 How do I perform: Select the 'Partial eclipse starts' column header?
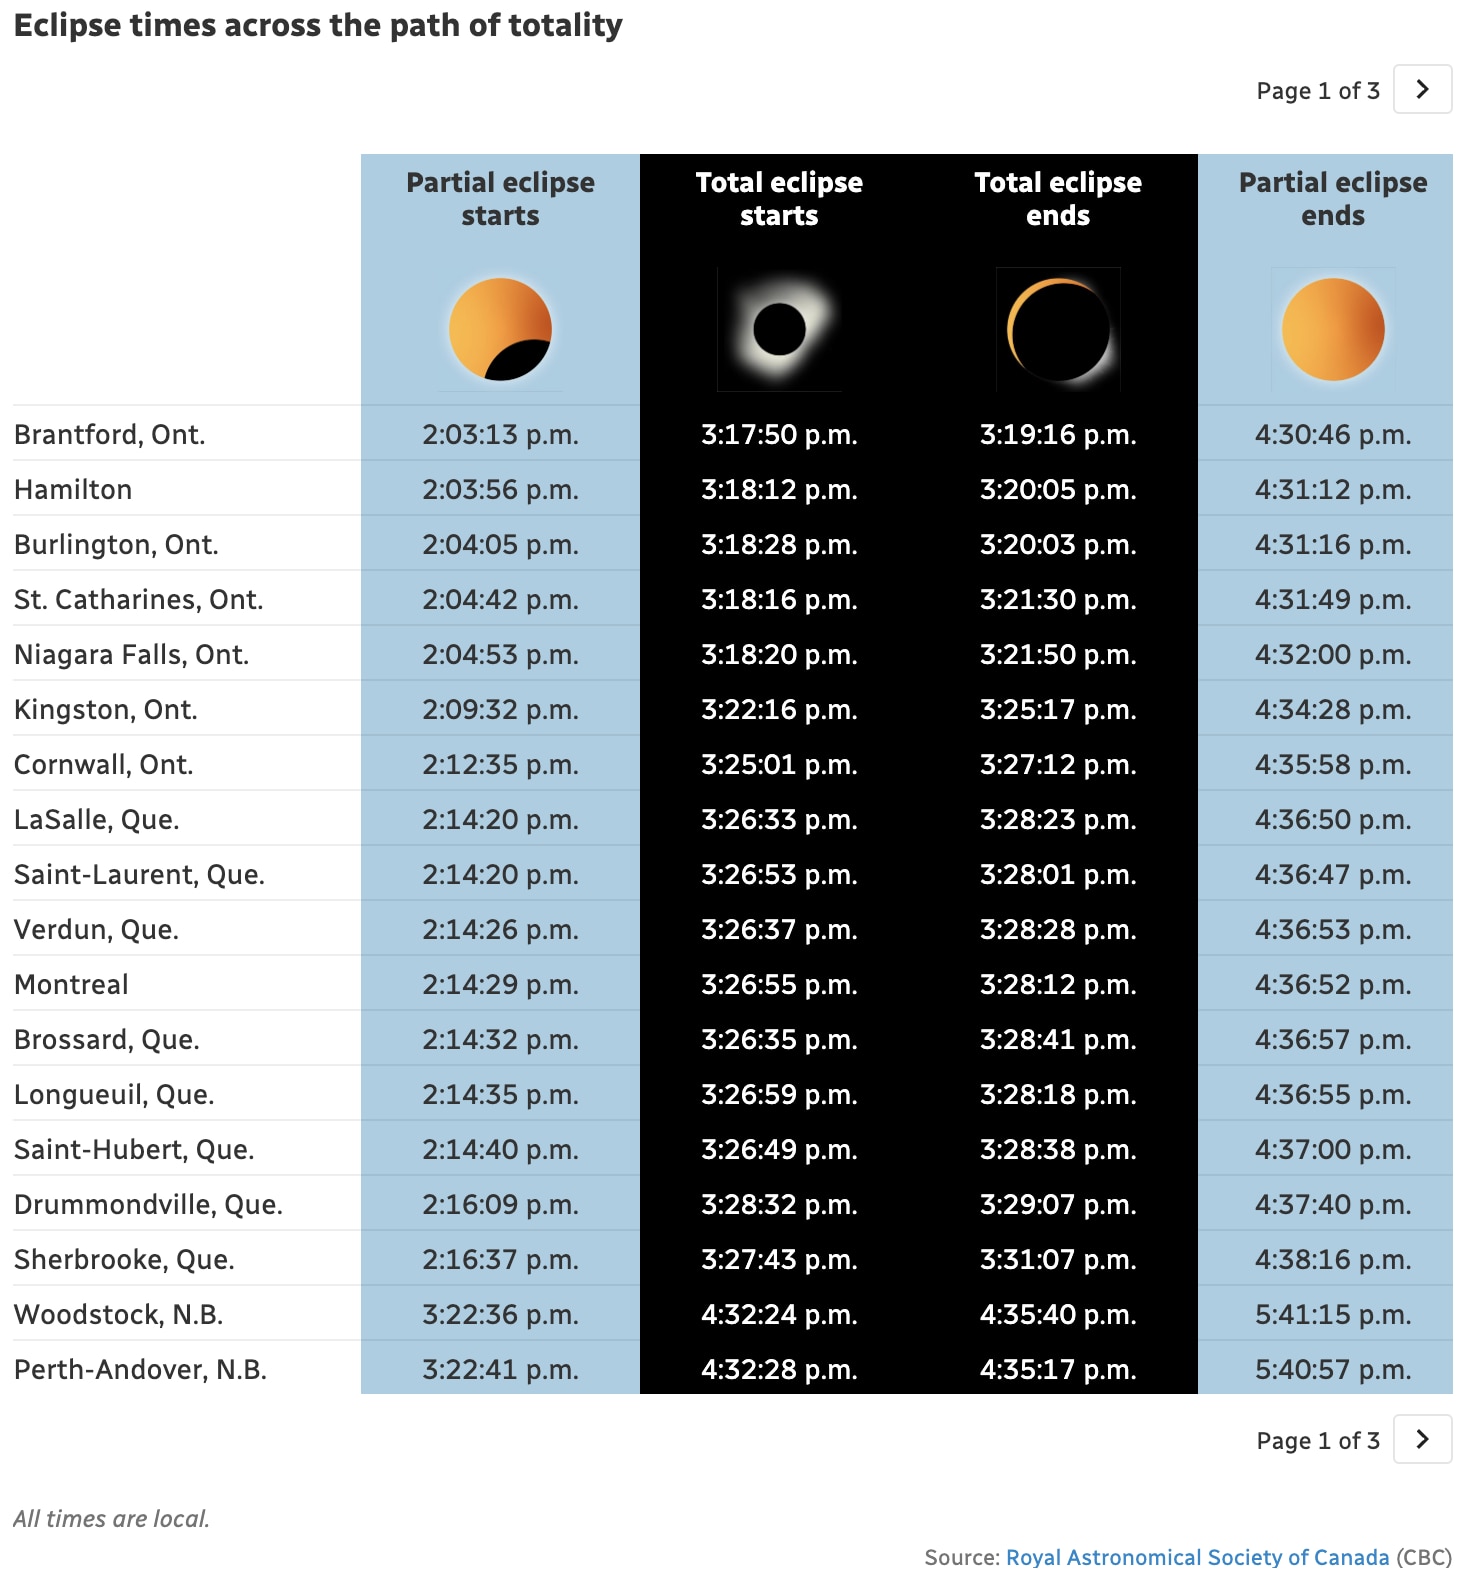tap(500, 199)
